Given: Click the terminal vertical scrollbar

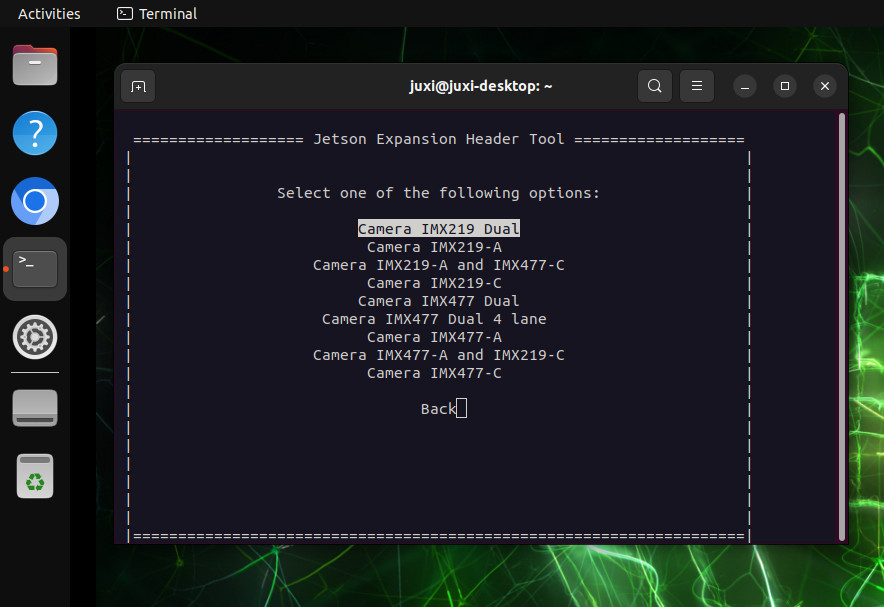Looking at the screenshot, I should pos(842,327).
